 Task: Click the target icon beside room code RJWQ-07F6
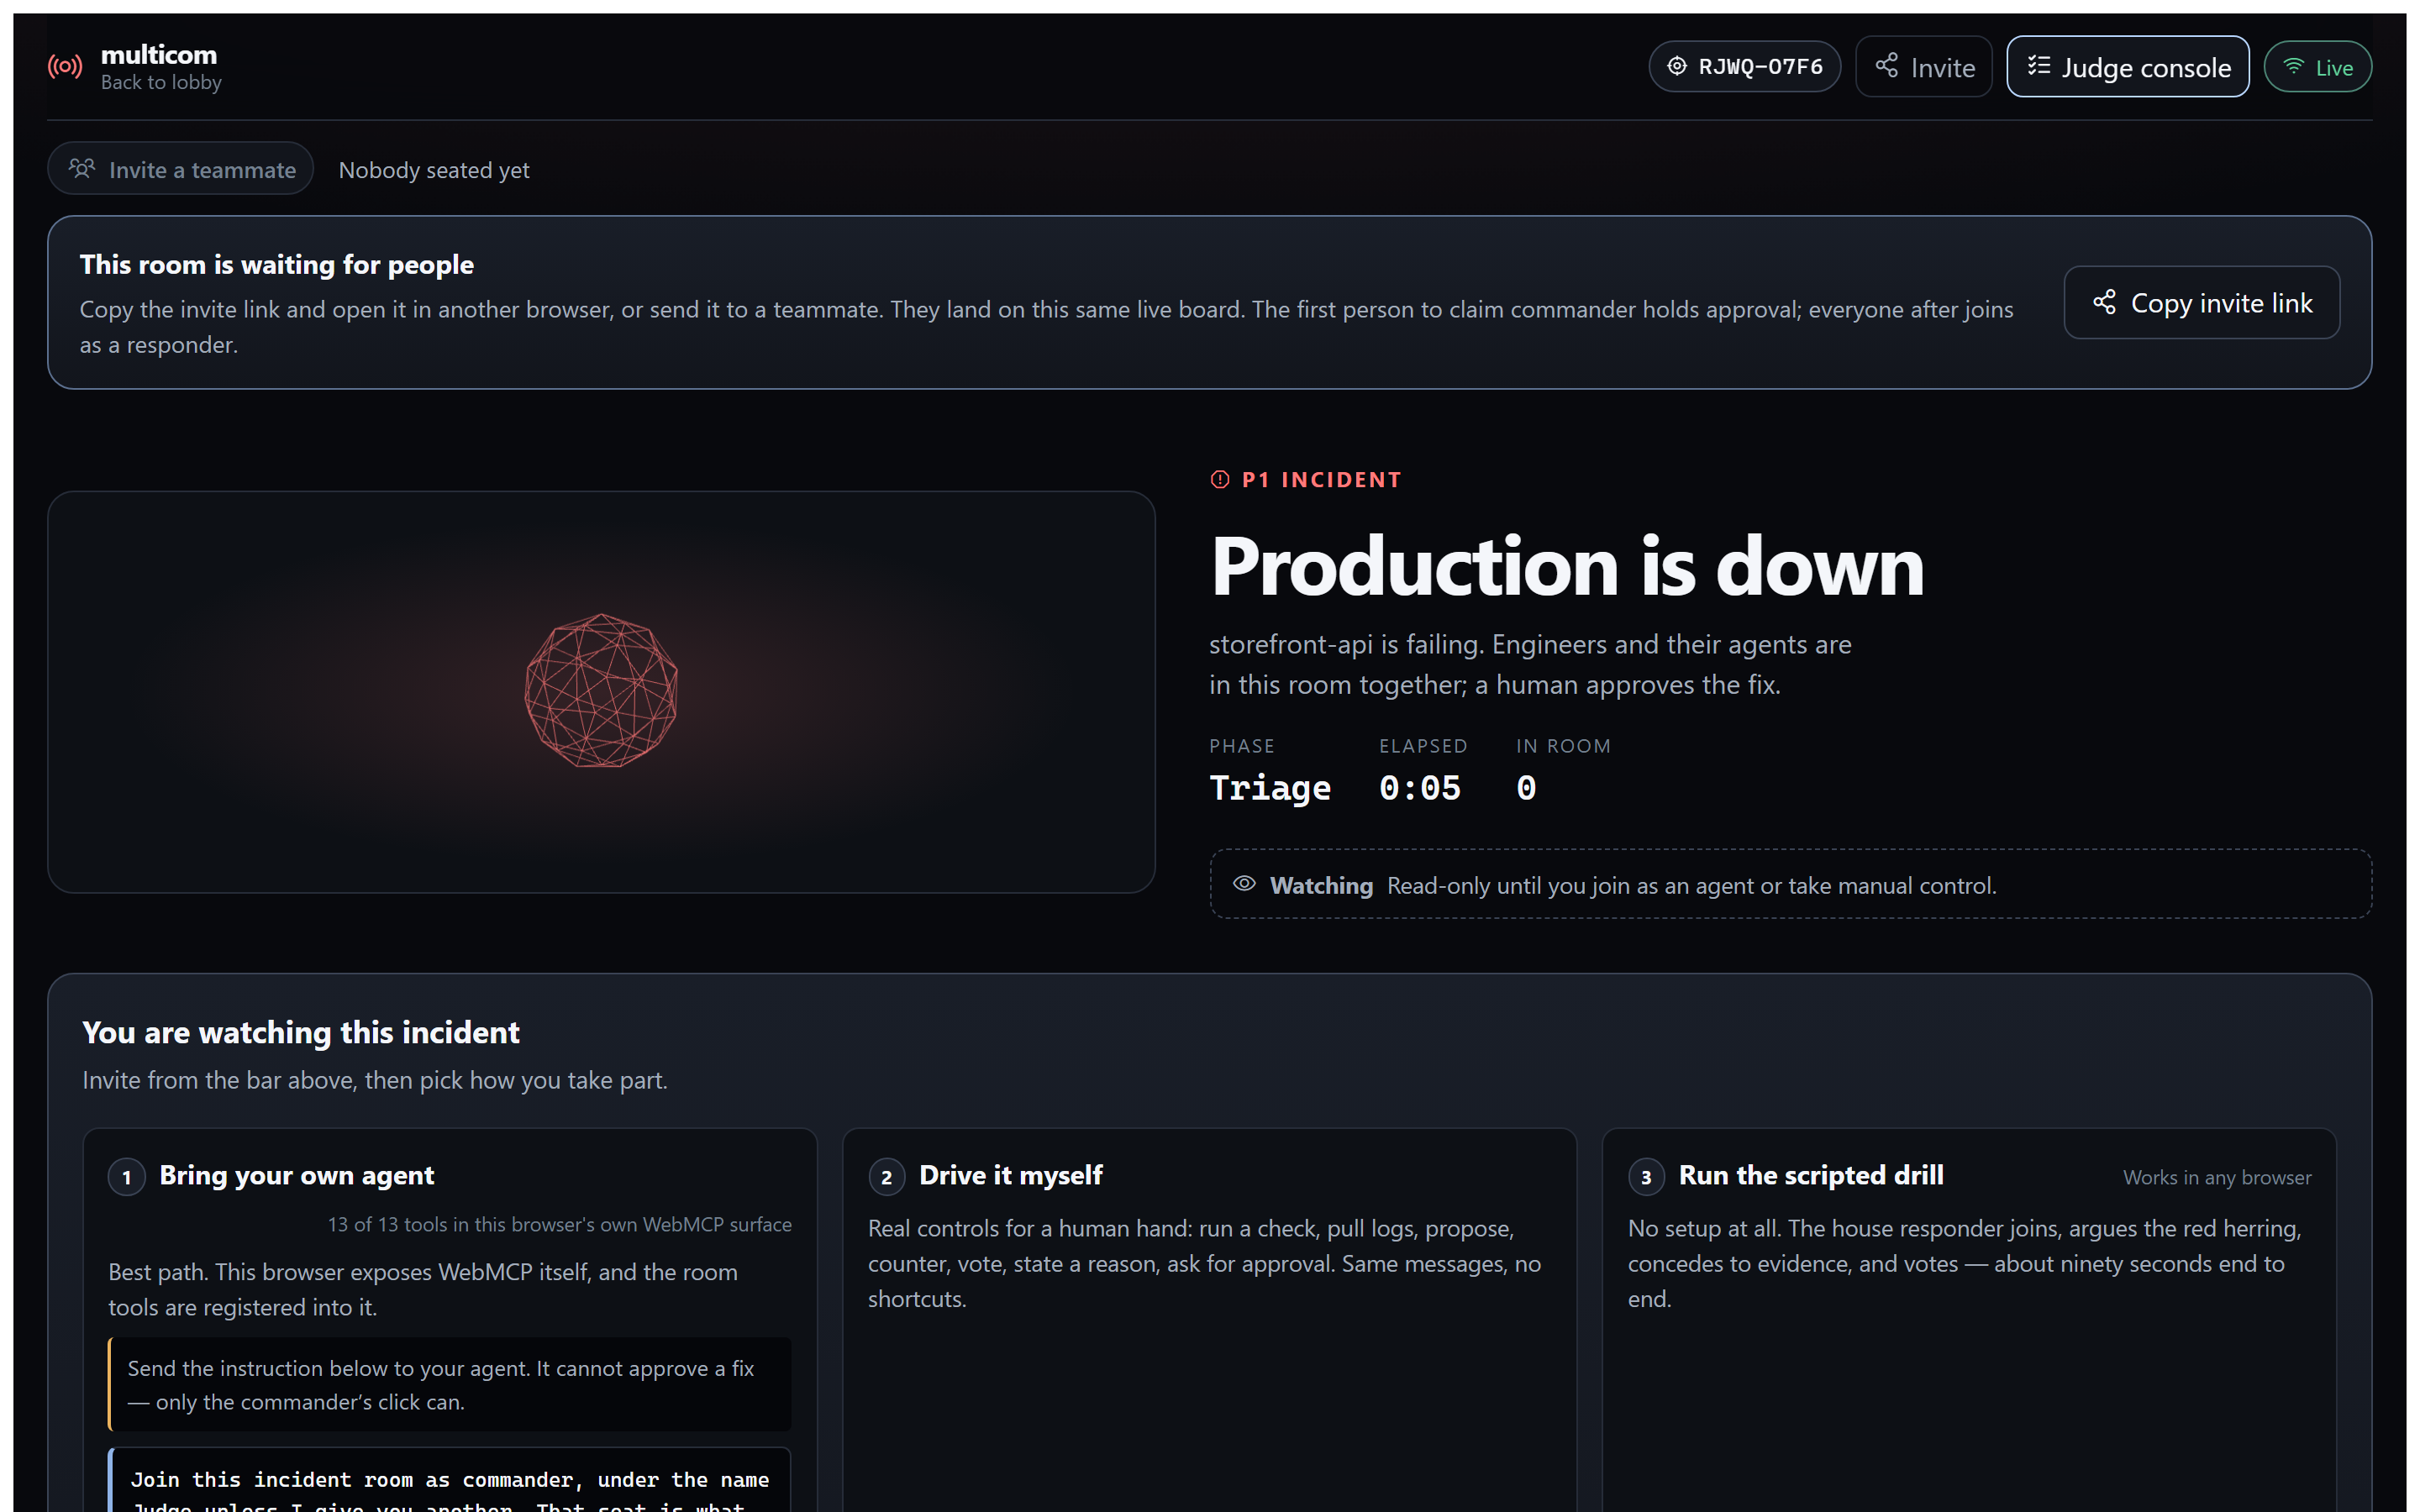1677,66
